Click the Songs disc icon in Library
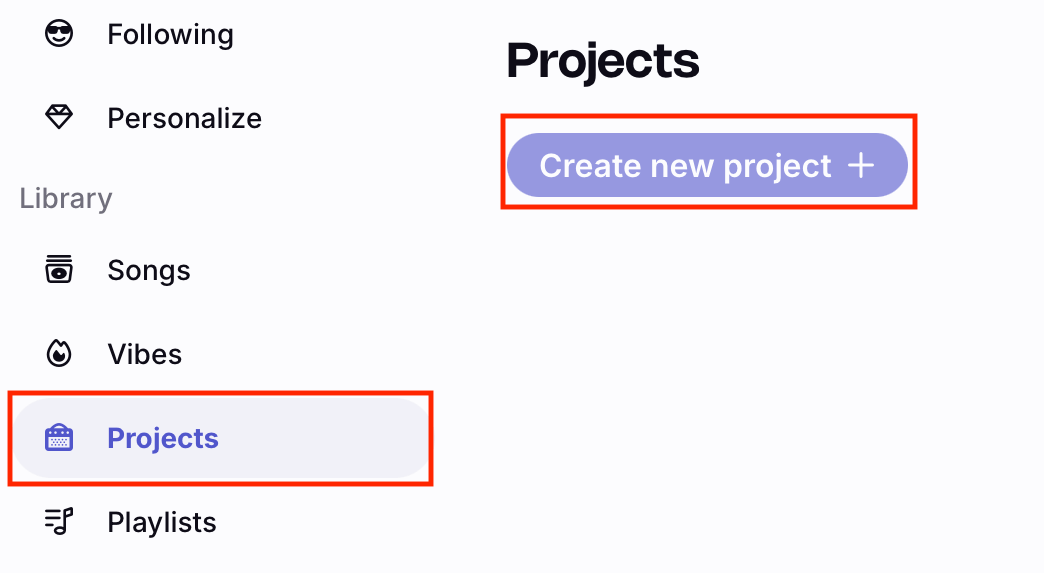This screenshot has height=573, width=1044. click(x=60, y=270)
